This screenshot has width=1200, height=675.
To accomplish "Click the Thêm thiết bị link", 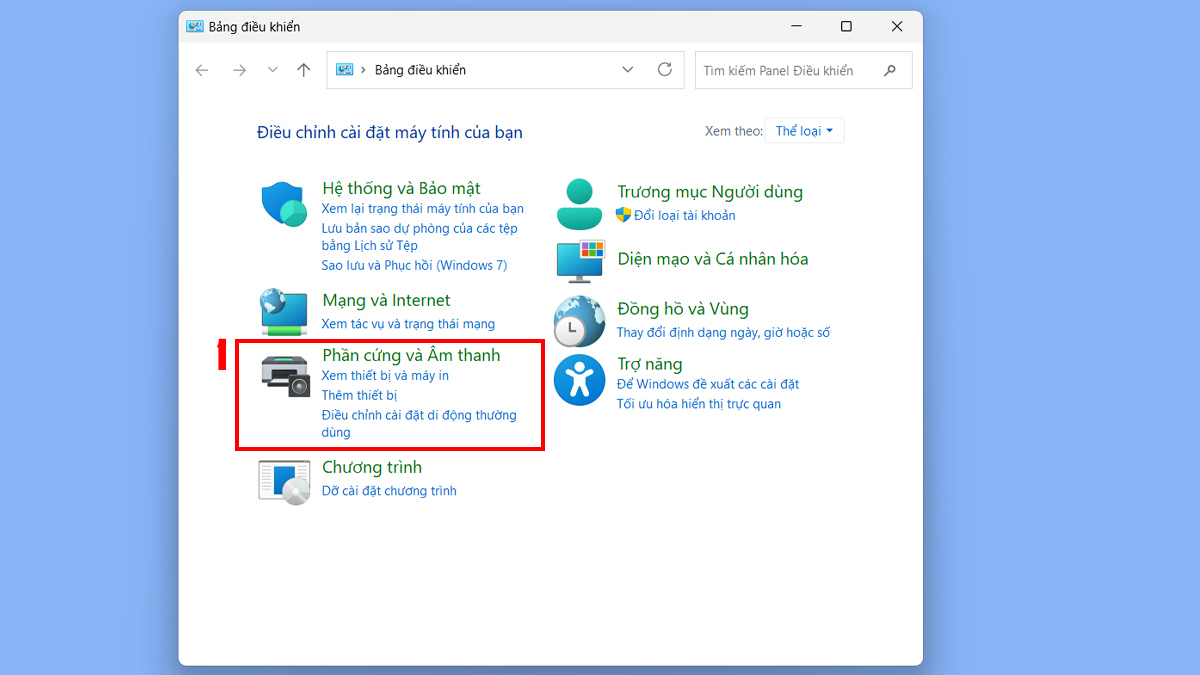I will (359, 396).
